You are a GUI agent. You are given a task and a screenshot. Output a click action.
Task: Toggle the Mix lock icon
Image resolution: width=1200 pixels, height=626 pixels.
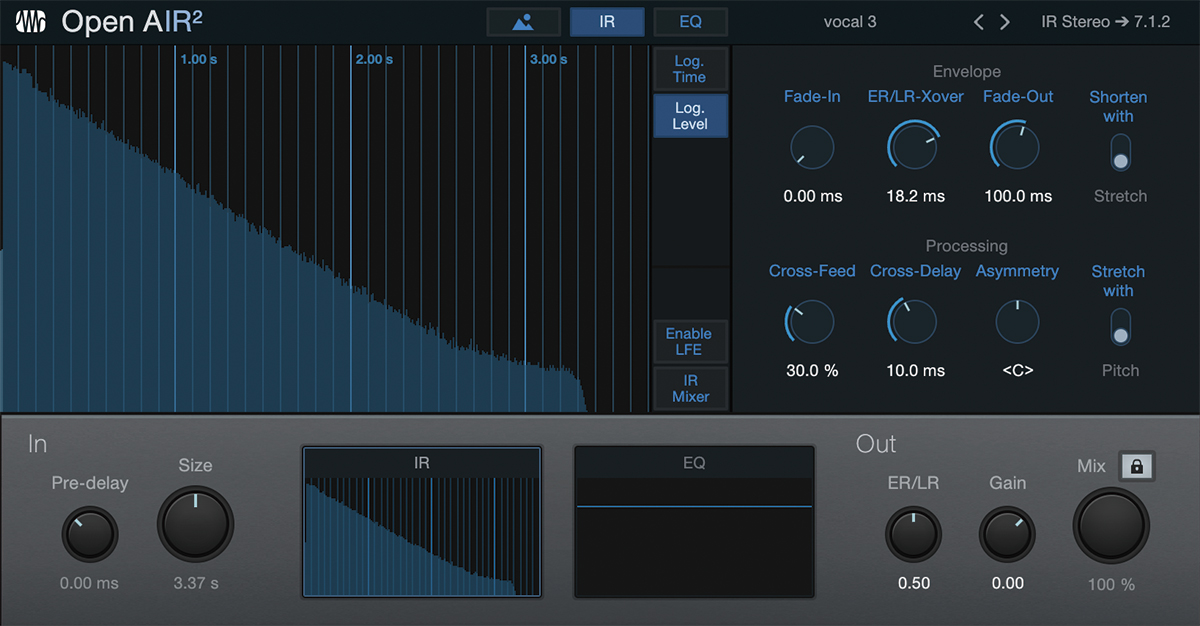pos(1138,466)
